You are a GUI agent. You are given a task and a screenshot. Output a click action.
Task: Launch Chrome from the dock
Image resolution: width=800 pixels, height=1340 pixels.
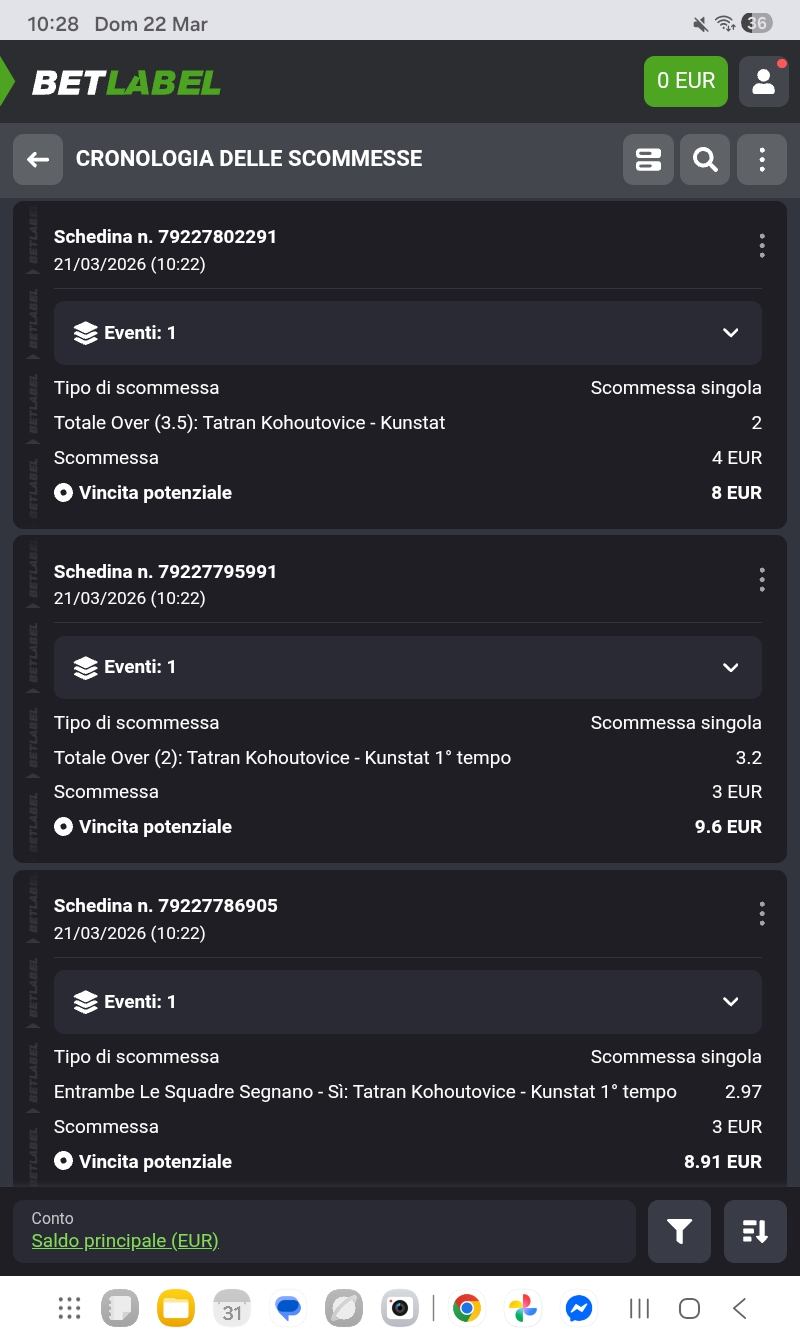466,1308
